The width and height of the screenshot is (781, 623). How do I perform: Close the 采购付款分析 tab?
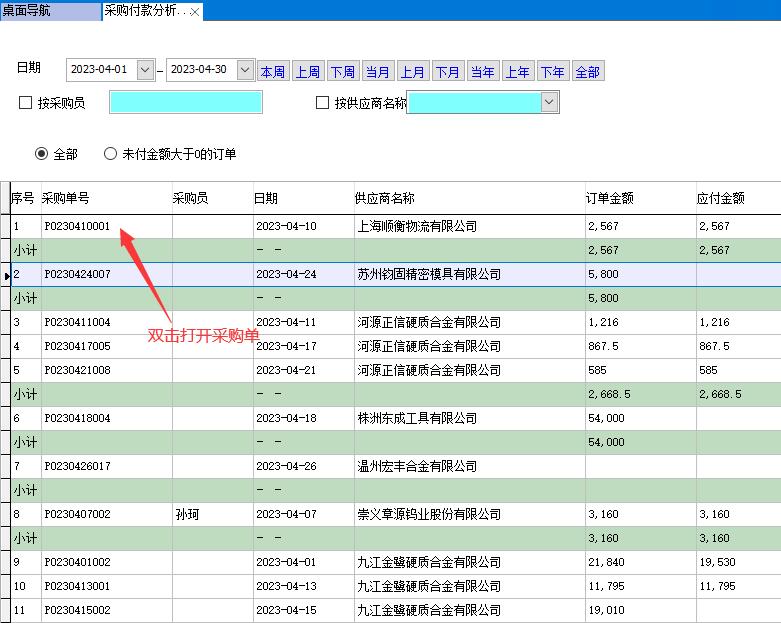point(194,12)
